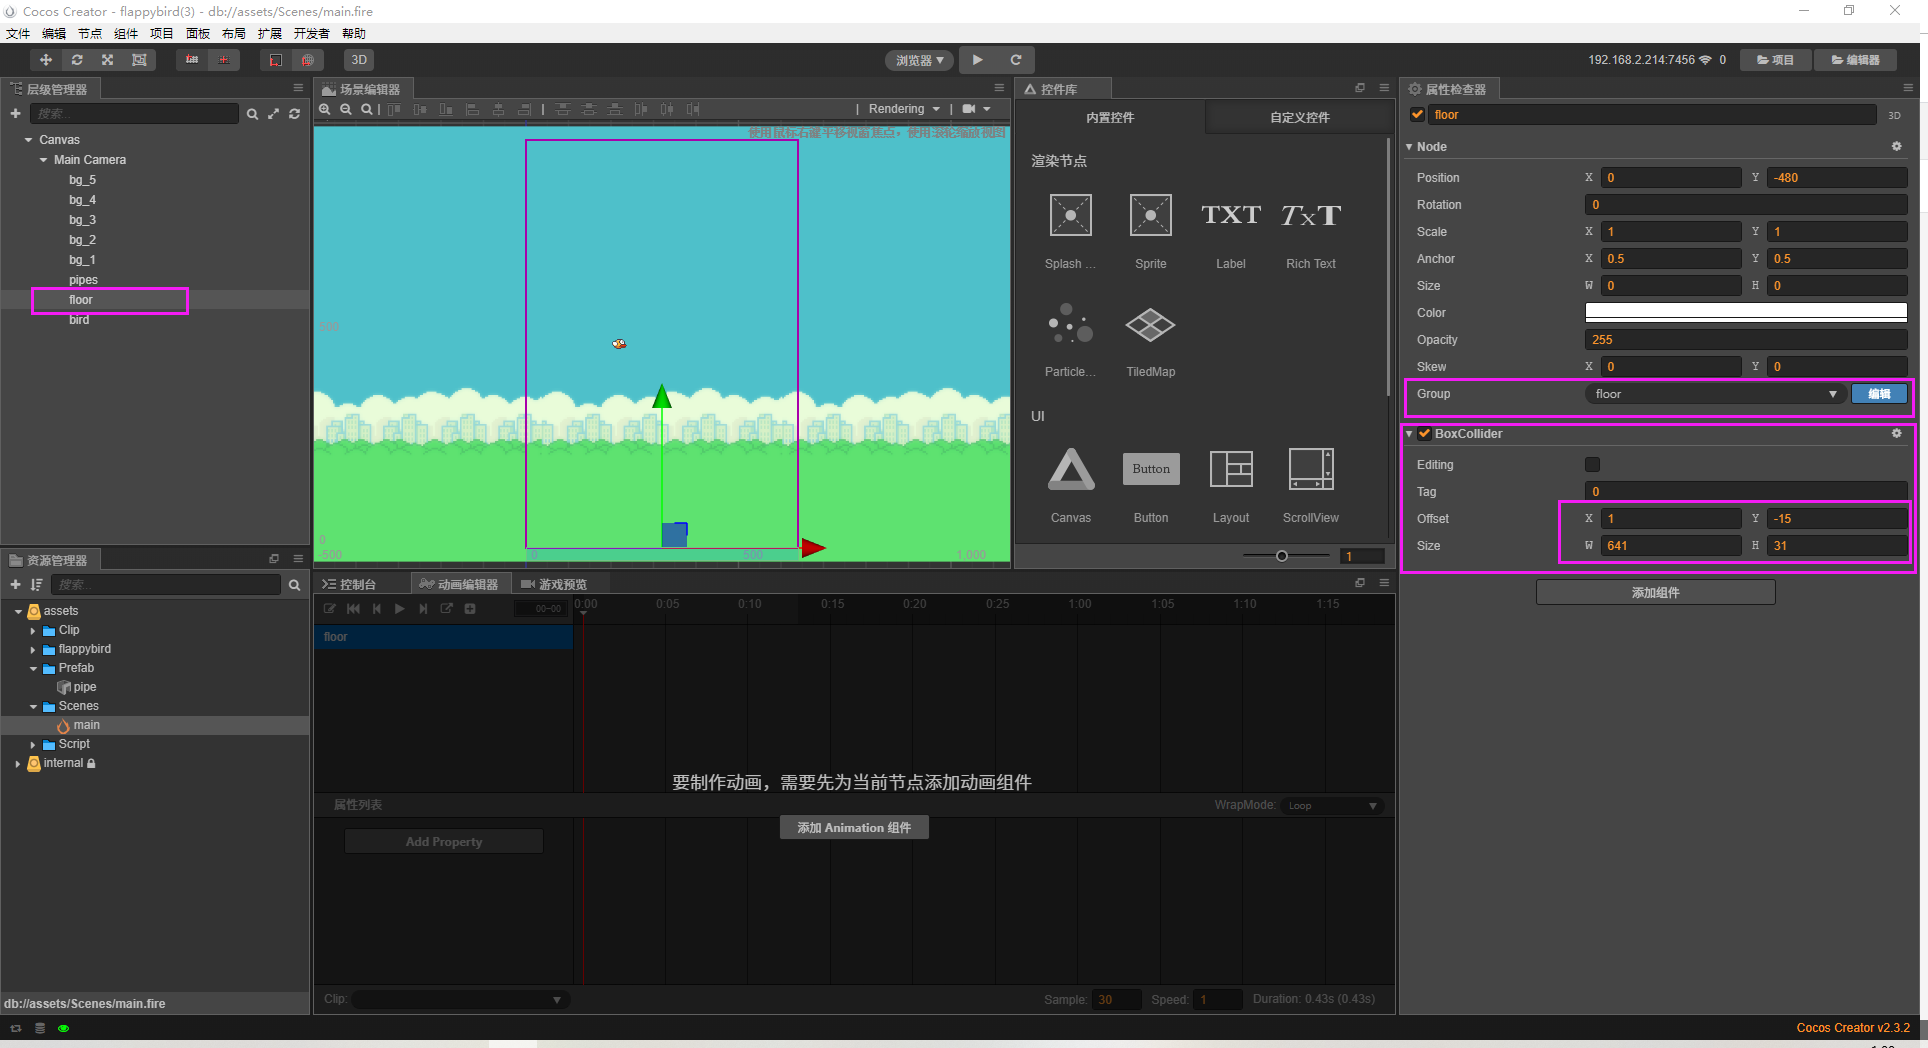Image resolution: width=1928 pixels, height=1048 pixels.
Task: Toggle the floor node active checkbox
Action: click(1417, 115)
